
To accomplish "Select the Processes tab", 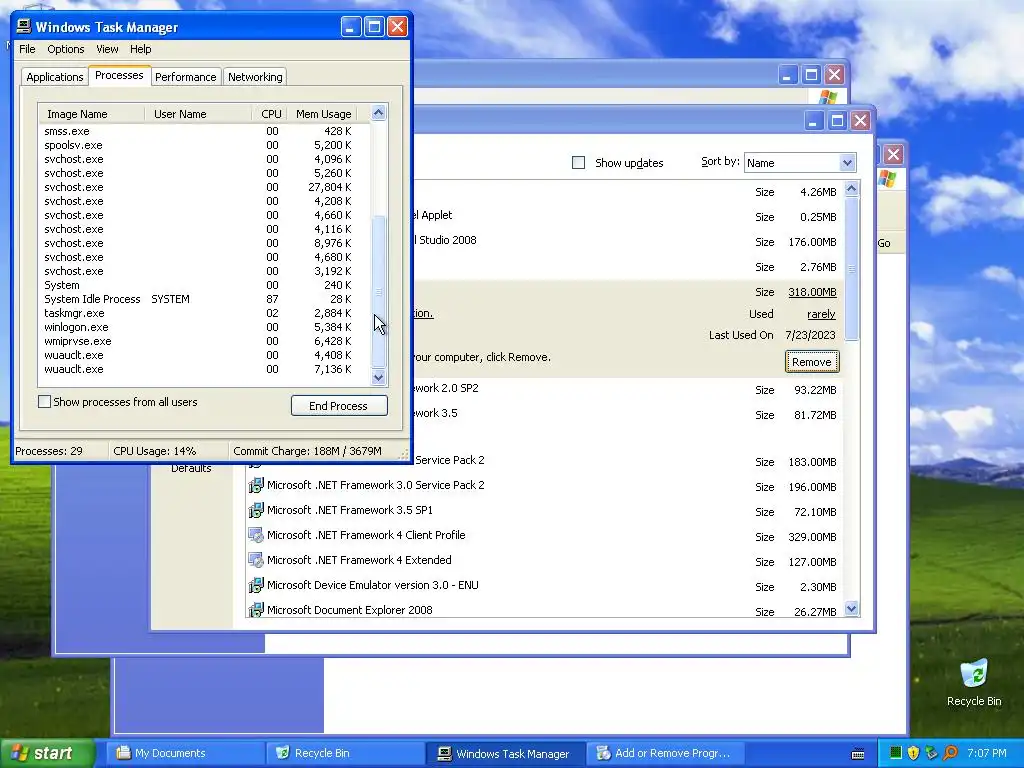I will 119,75.
